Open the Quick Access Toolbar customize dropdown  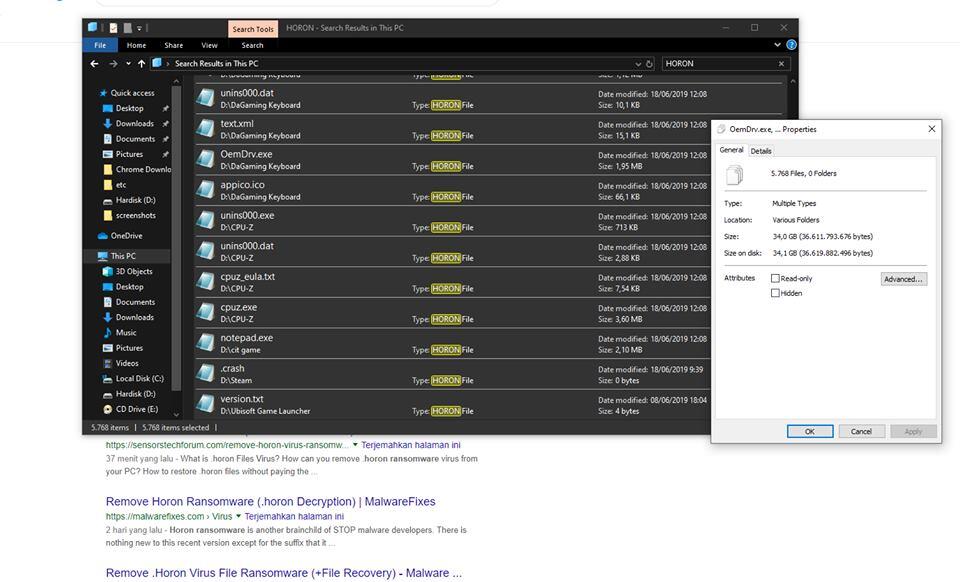point(139,28)
